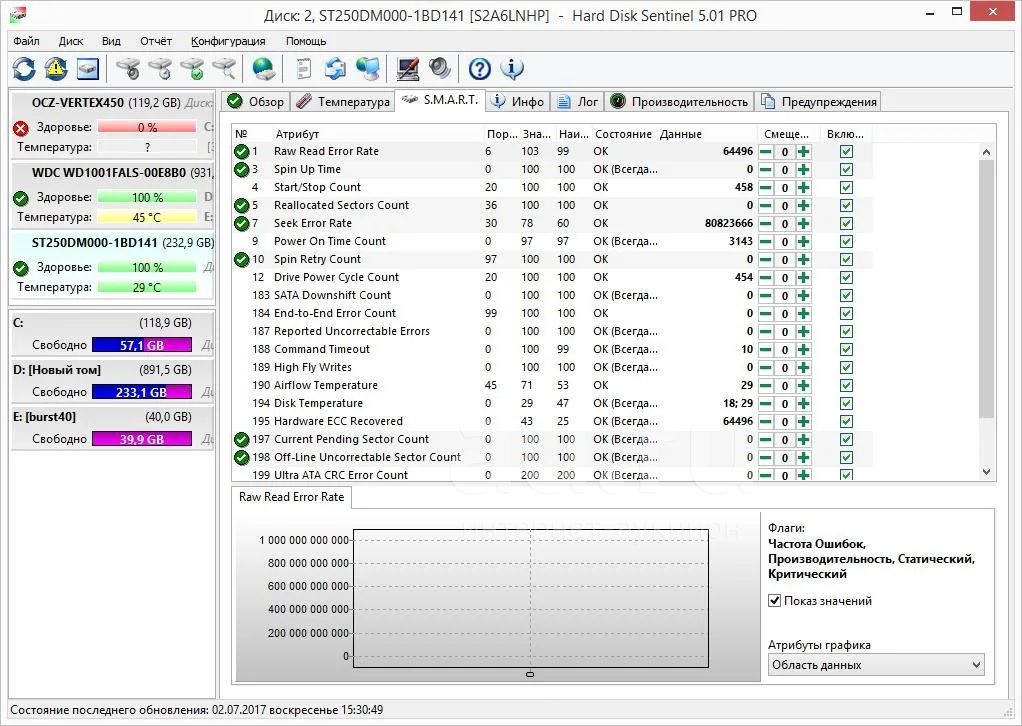This screenshot has height=726, width=1022.
Task: Click plus offset button on Reallocated Sectors Count row
Action: coord(804,206)
